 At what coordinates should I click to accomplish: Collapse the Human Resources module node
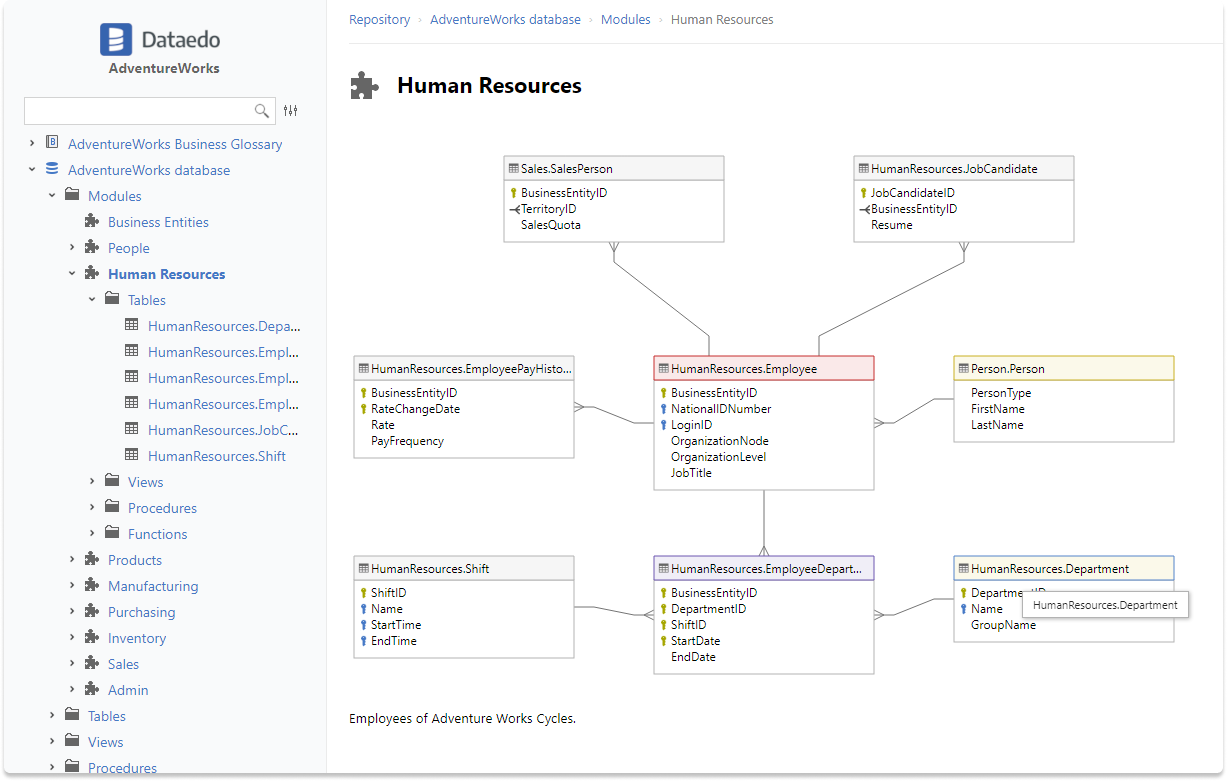click(x=72, y=274)
